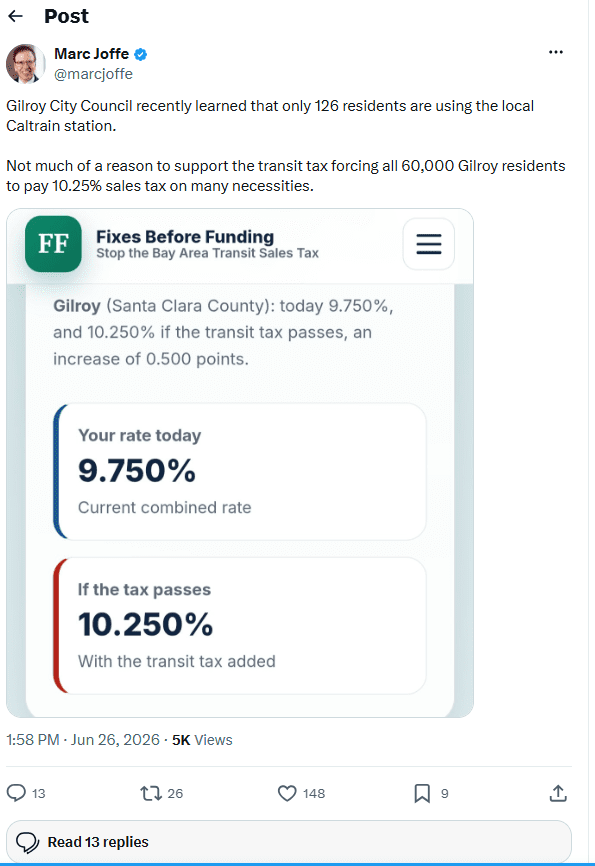Click the Fixes Before Funding title
595x866 pixels.
pos(185,236)
